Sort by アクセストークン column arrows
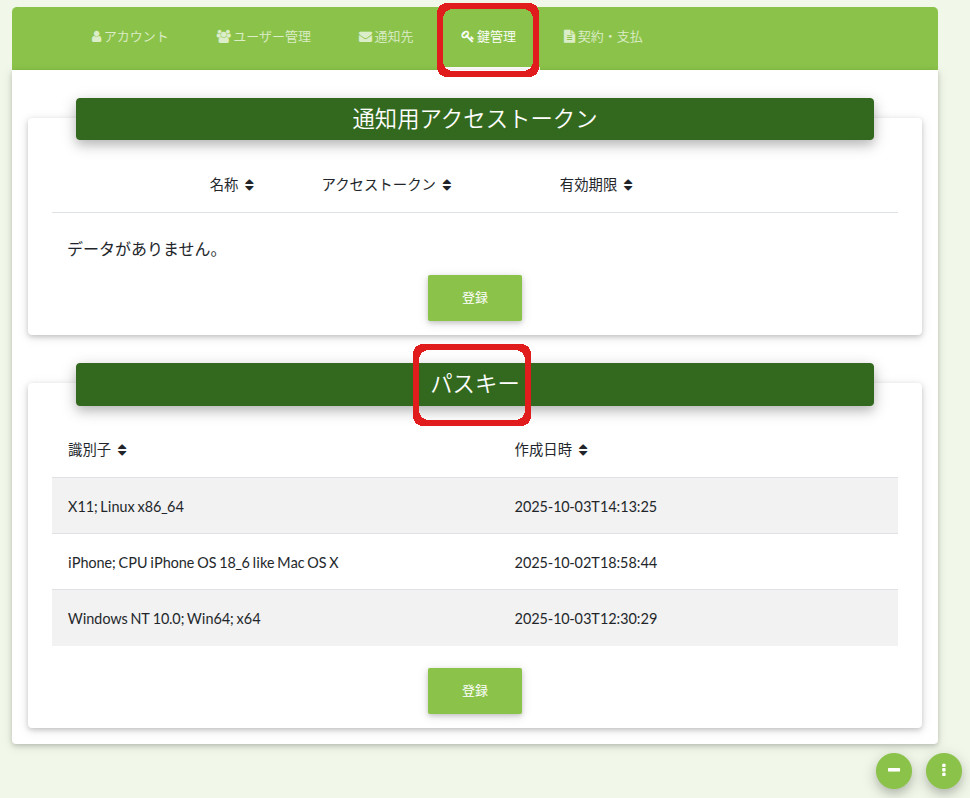Image resolution: width=970 pixels, height=798 pixels. pyautogui.click(x=447, y=185)
